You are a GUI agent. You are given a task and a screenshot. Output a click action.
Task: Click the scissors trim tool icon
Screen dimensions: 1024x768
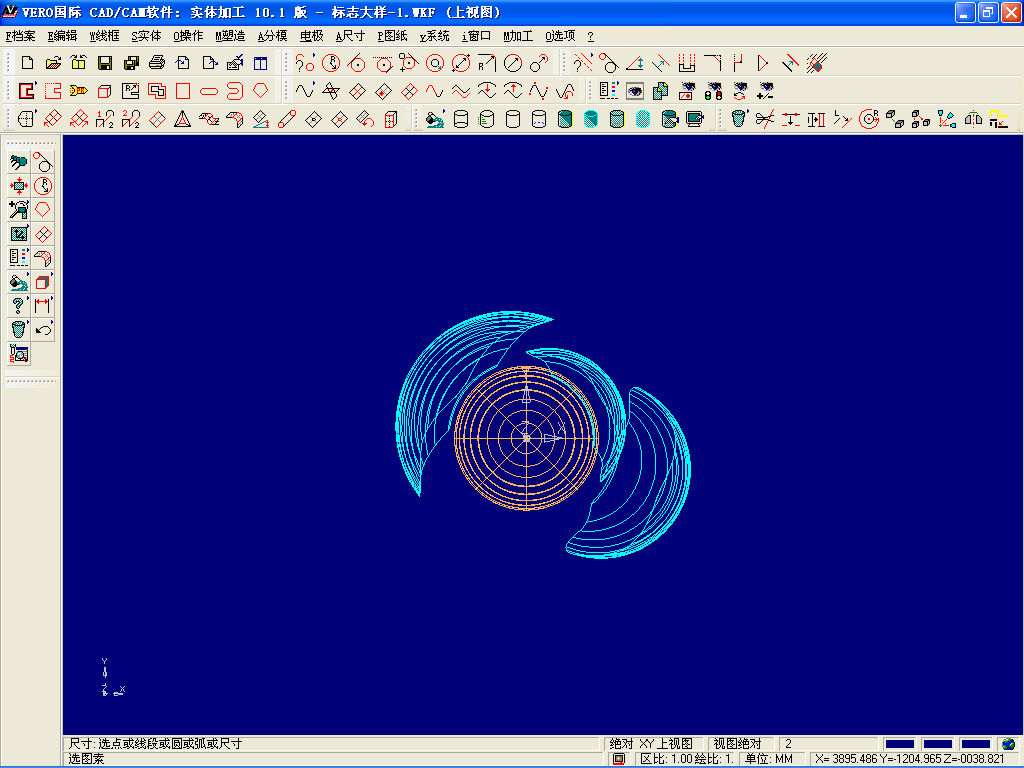(x=765, y=119)
